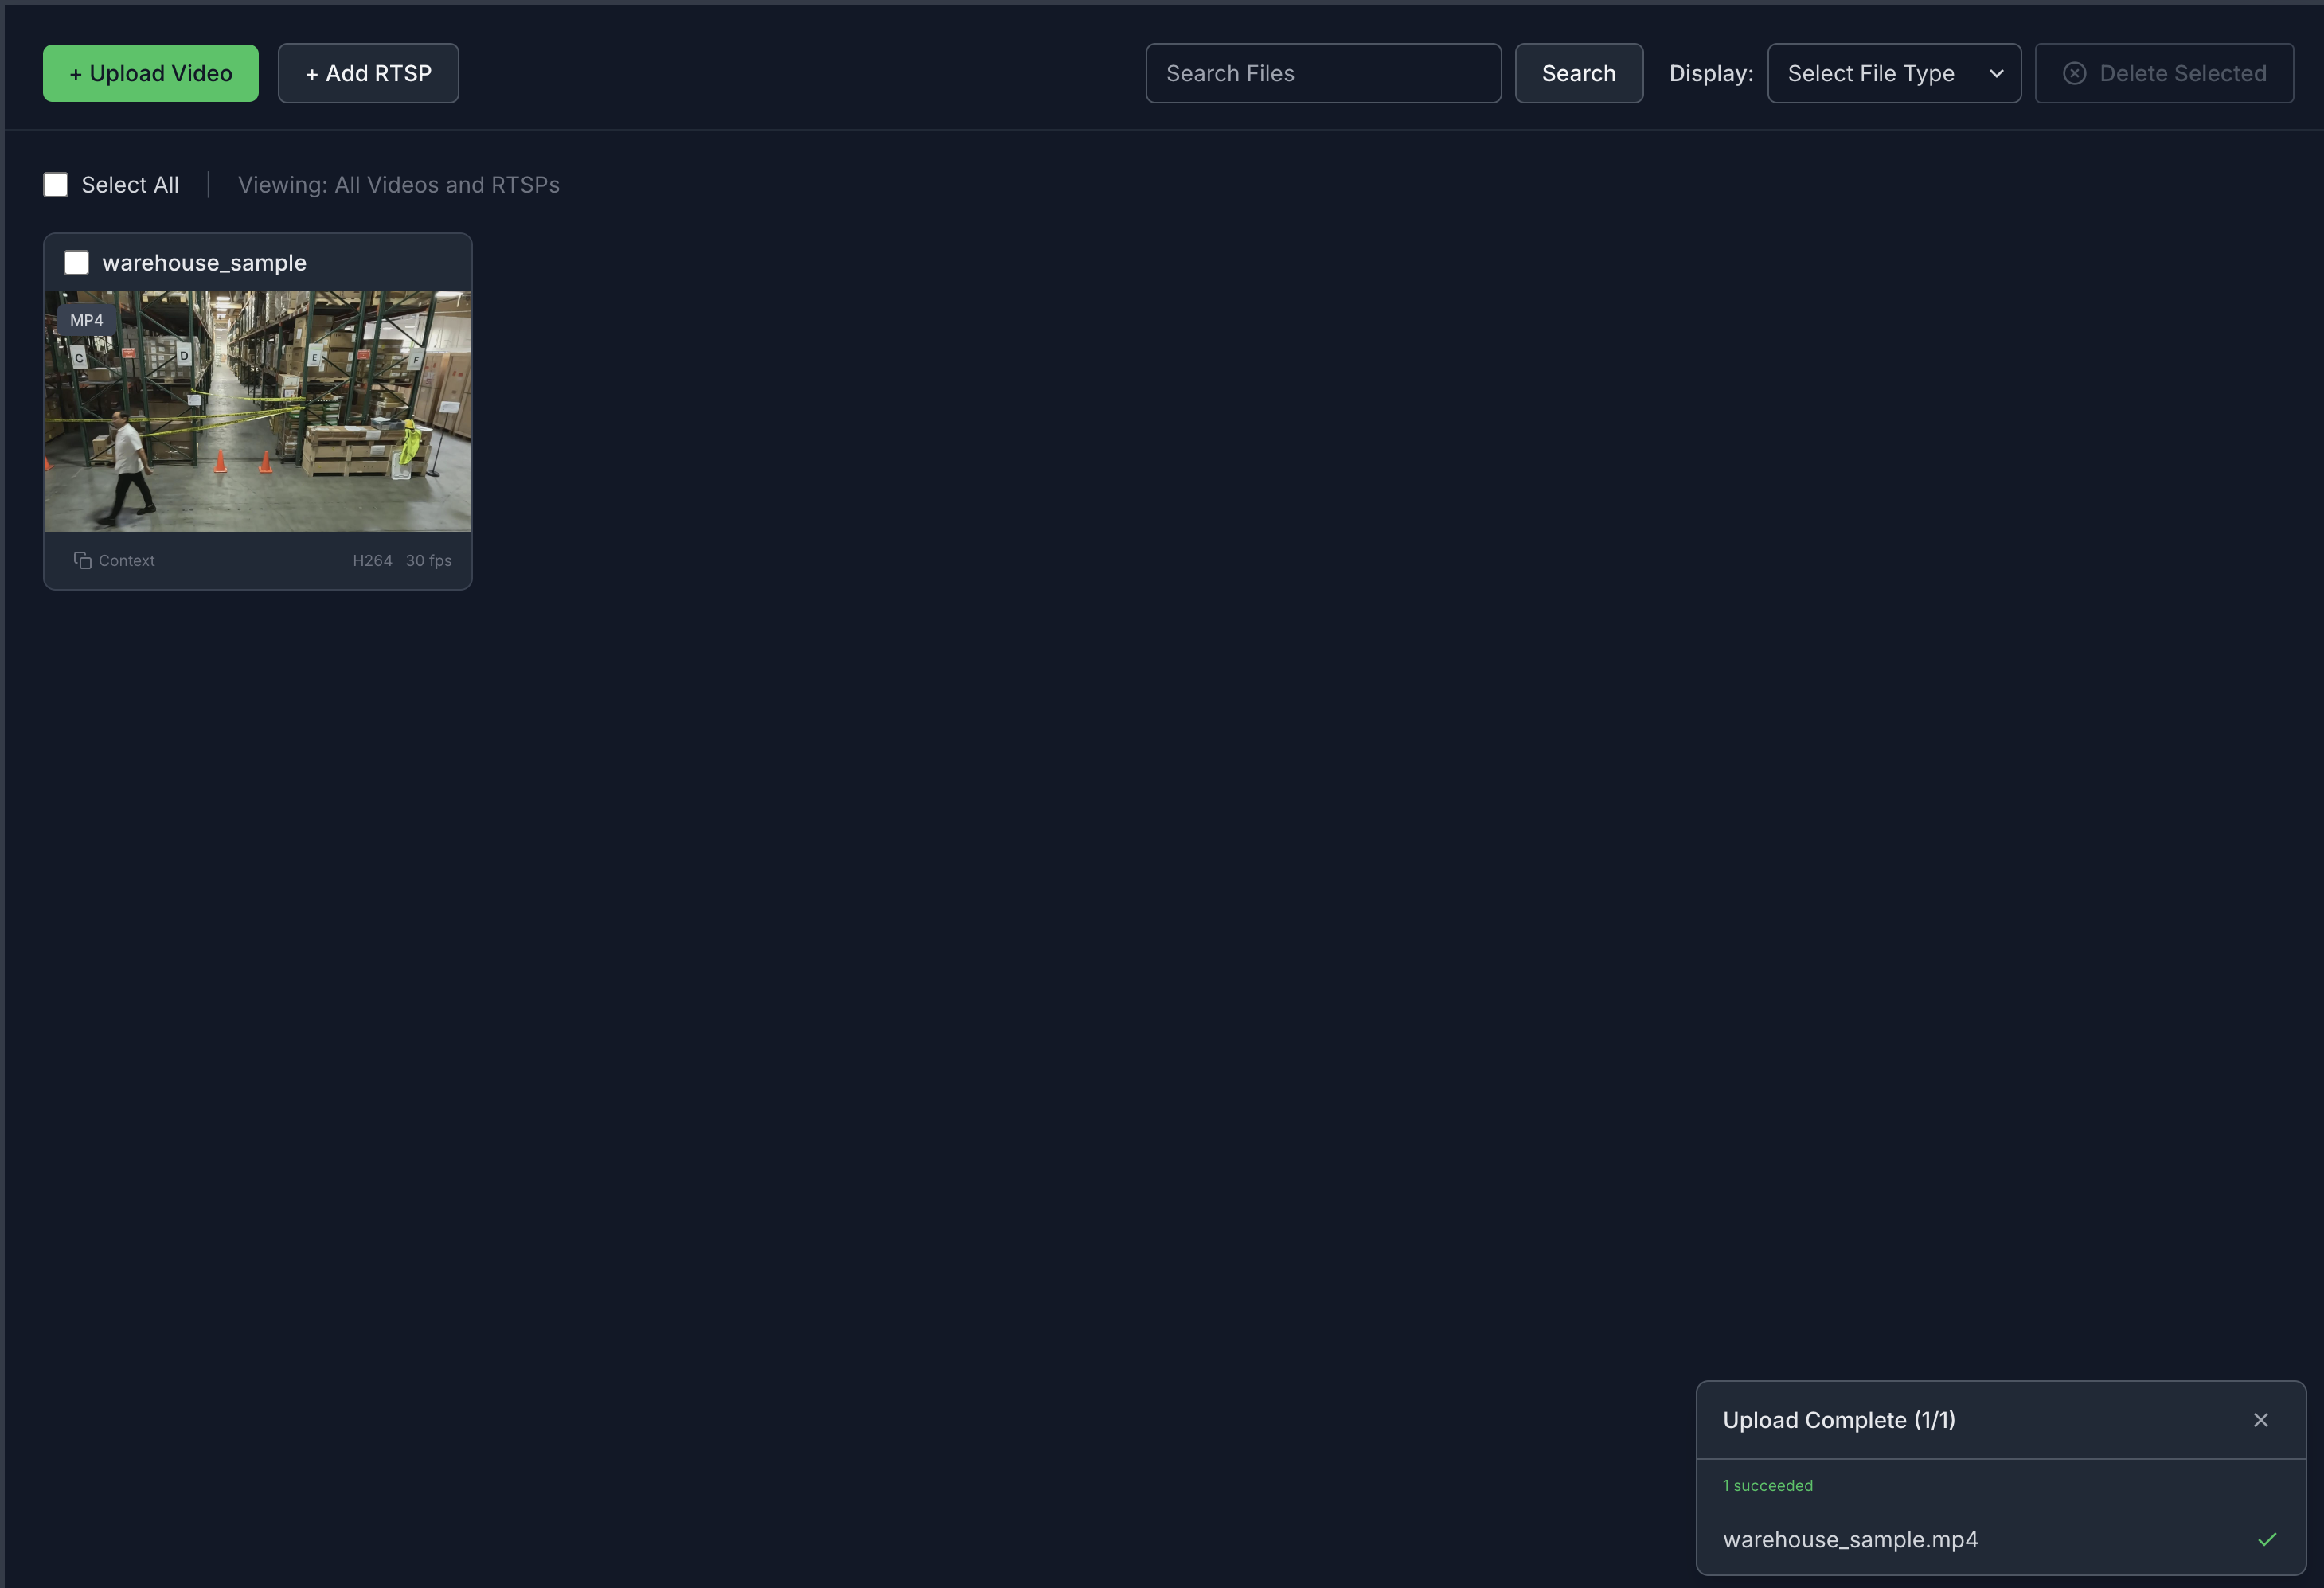Click the circle-x icon in Delete Selected
This screenshot has width=2324, height=1588.
pyautogui.click(x=2075, y=73)
